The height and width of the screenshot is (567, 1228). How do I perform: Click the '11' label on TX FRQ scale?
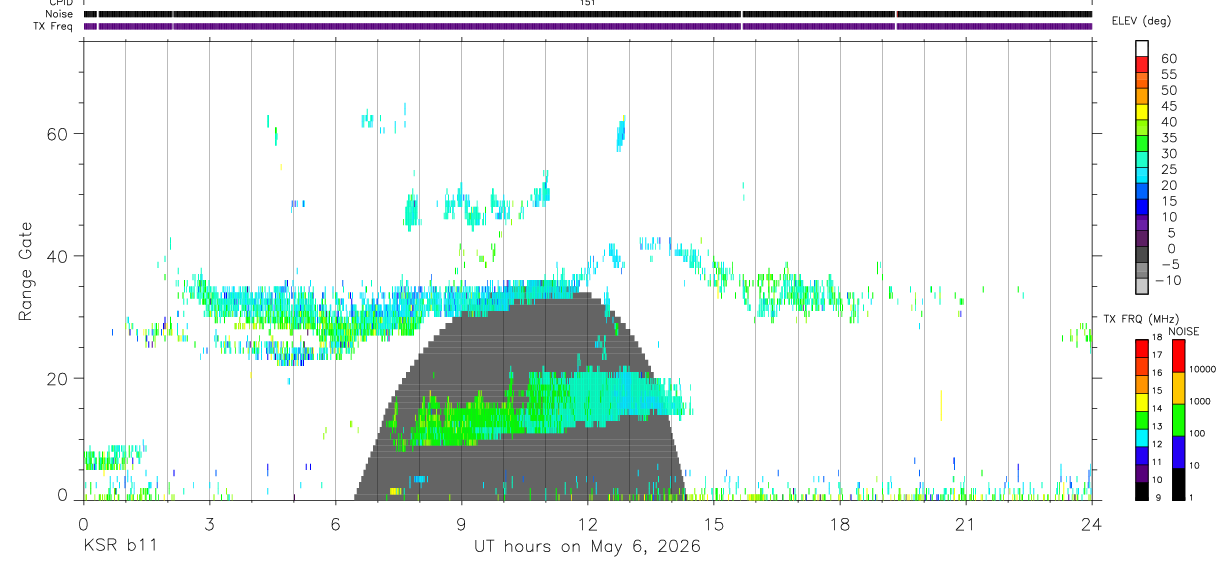pos(1156,462)
